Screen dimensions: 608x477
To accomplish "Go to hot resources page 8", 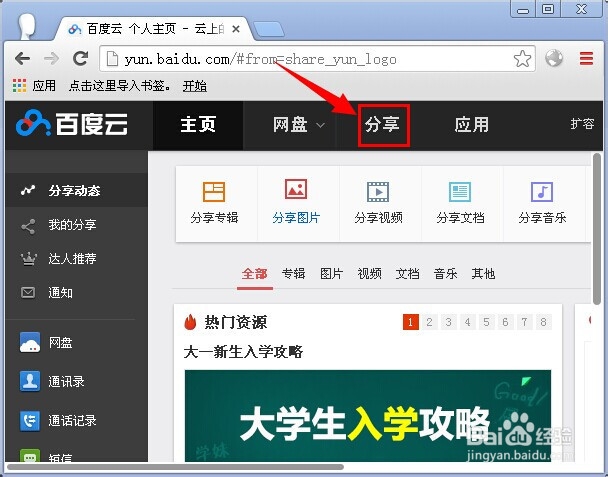I will [543, 322].
